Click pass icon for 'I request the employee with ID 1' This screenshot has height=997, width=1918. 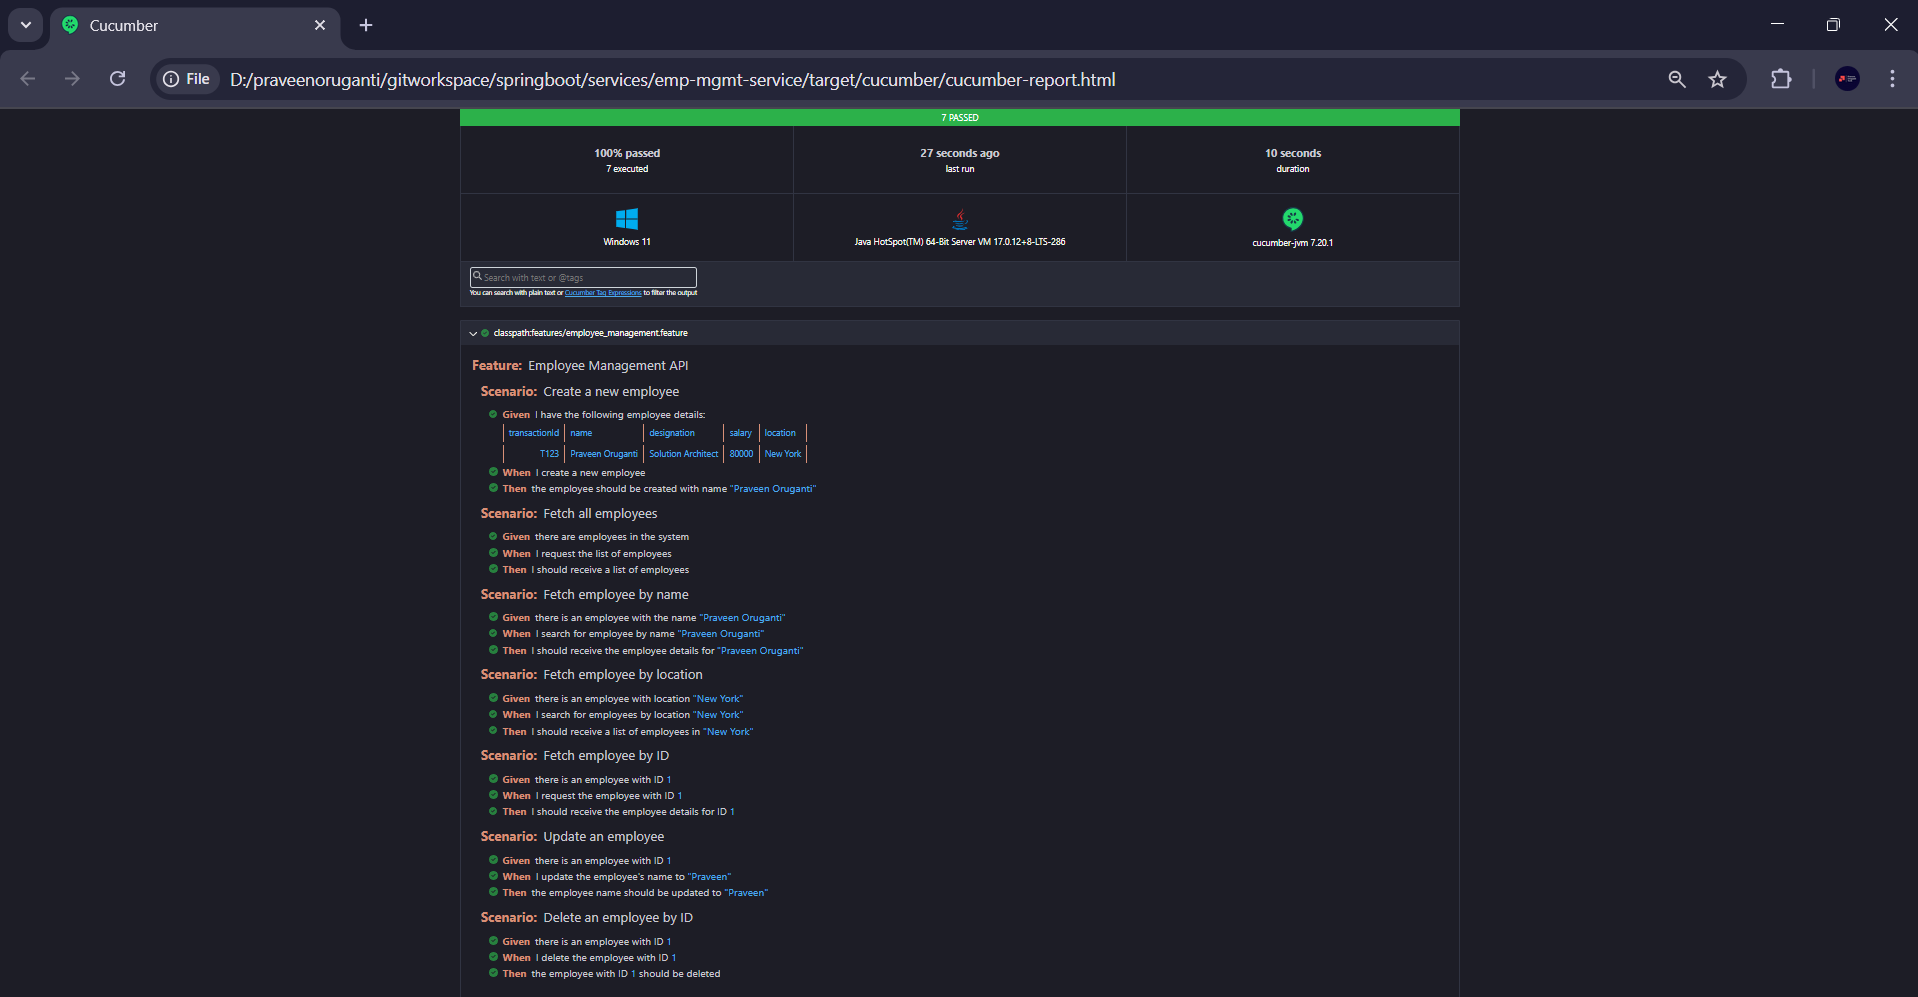(x=493, y=795)
